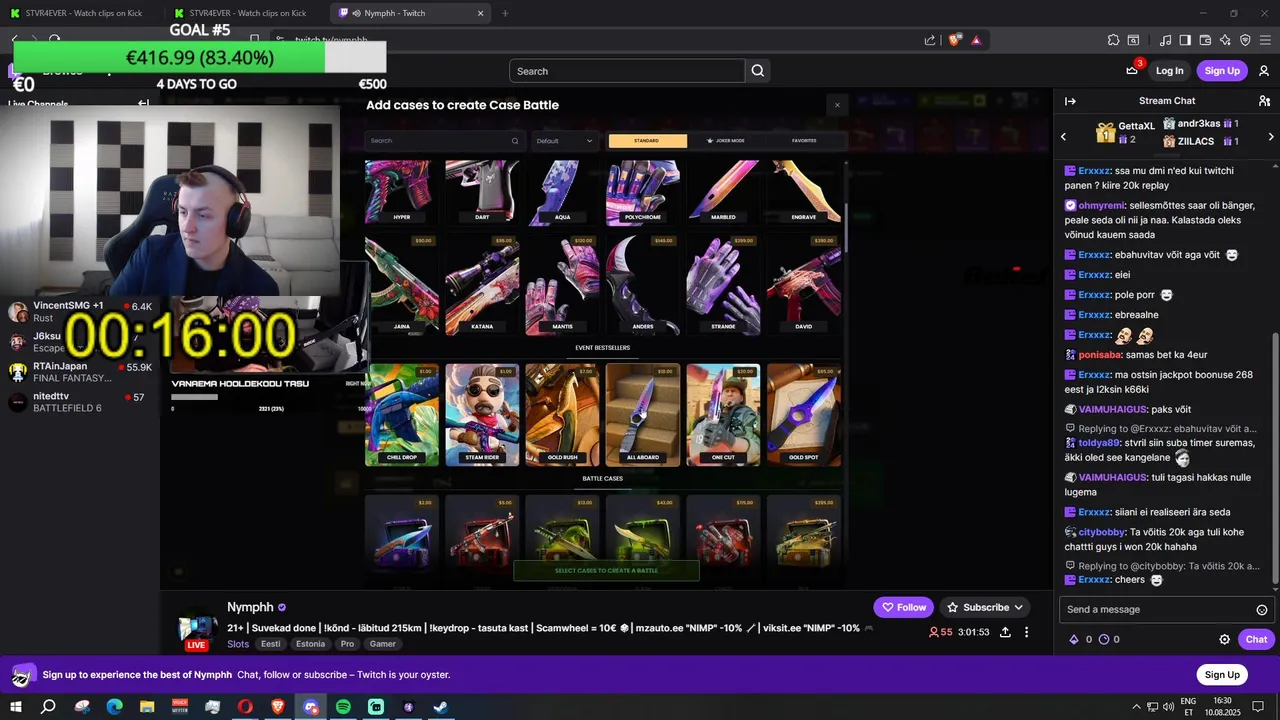Click the Gamer tag
This screenshot has height=720, width=1280.
(x=383, y=644)
